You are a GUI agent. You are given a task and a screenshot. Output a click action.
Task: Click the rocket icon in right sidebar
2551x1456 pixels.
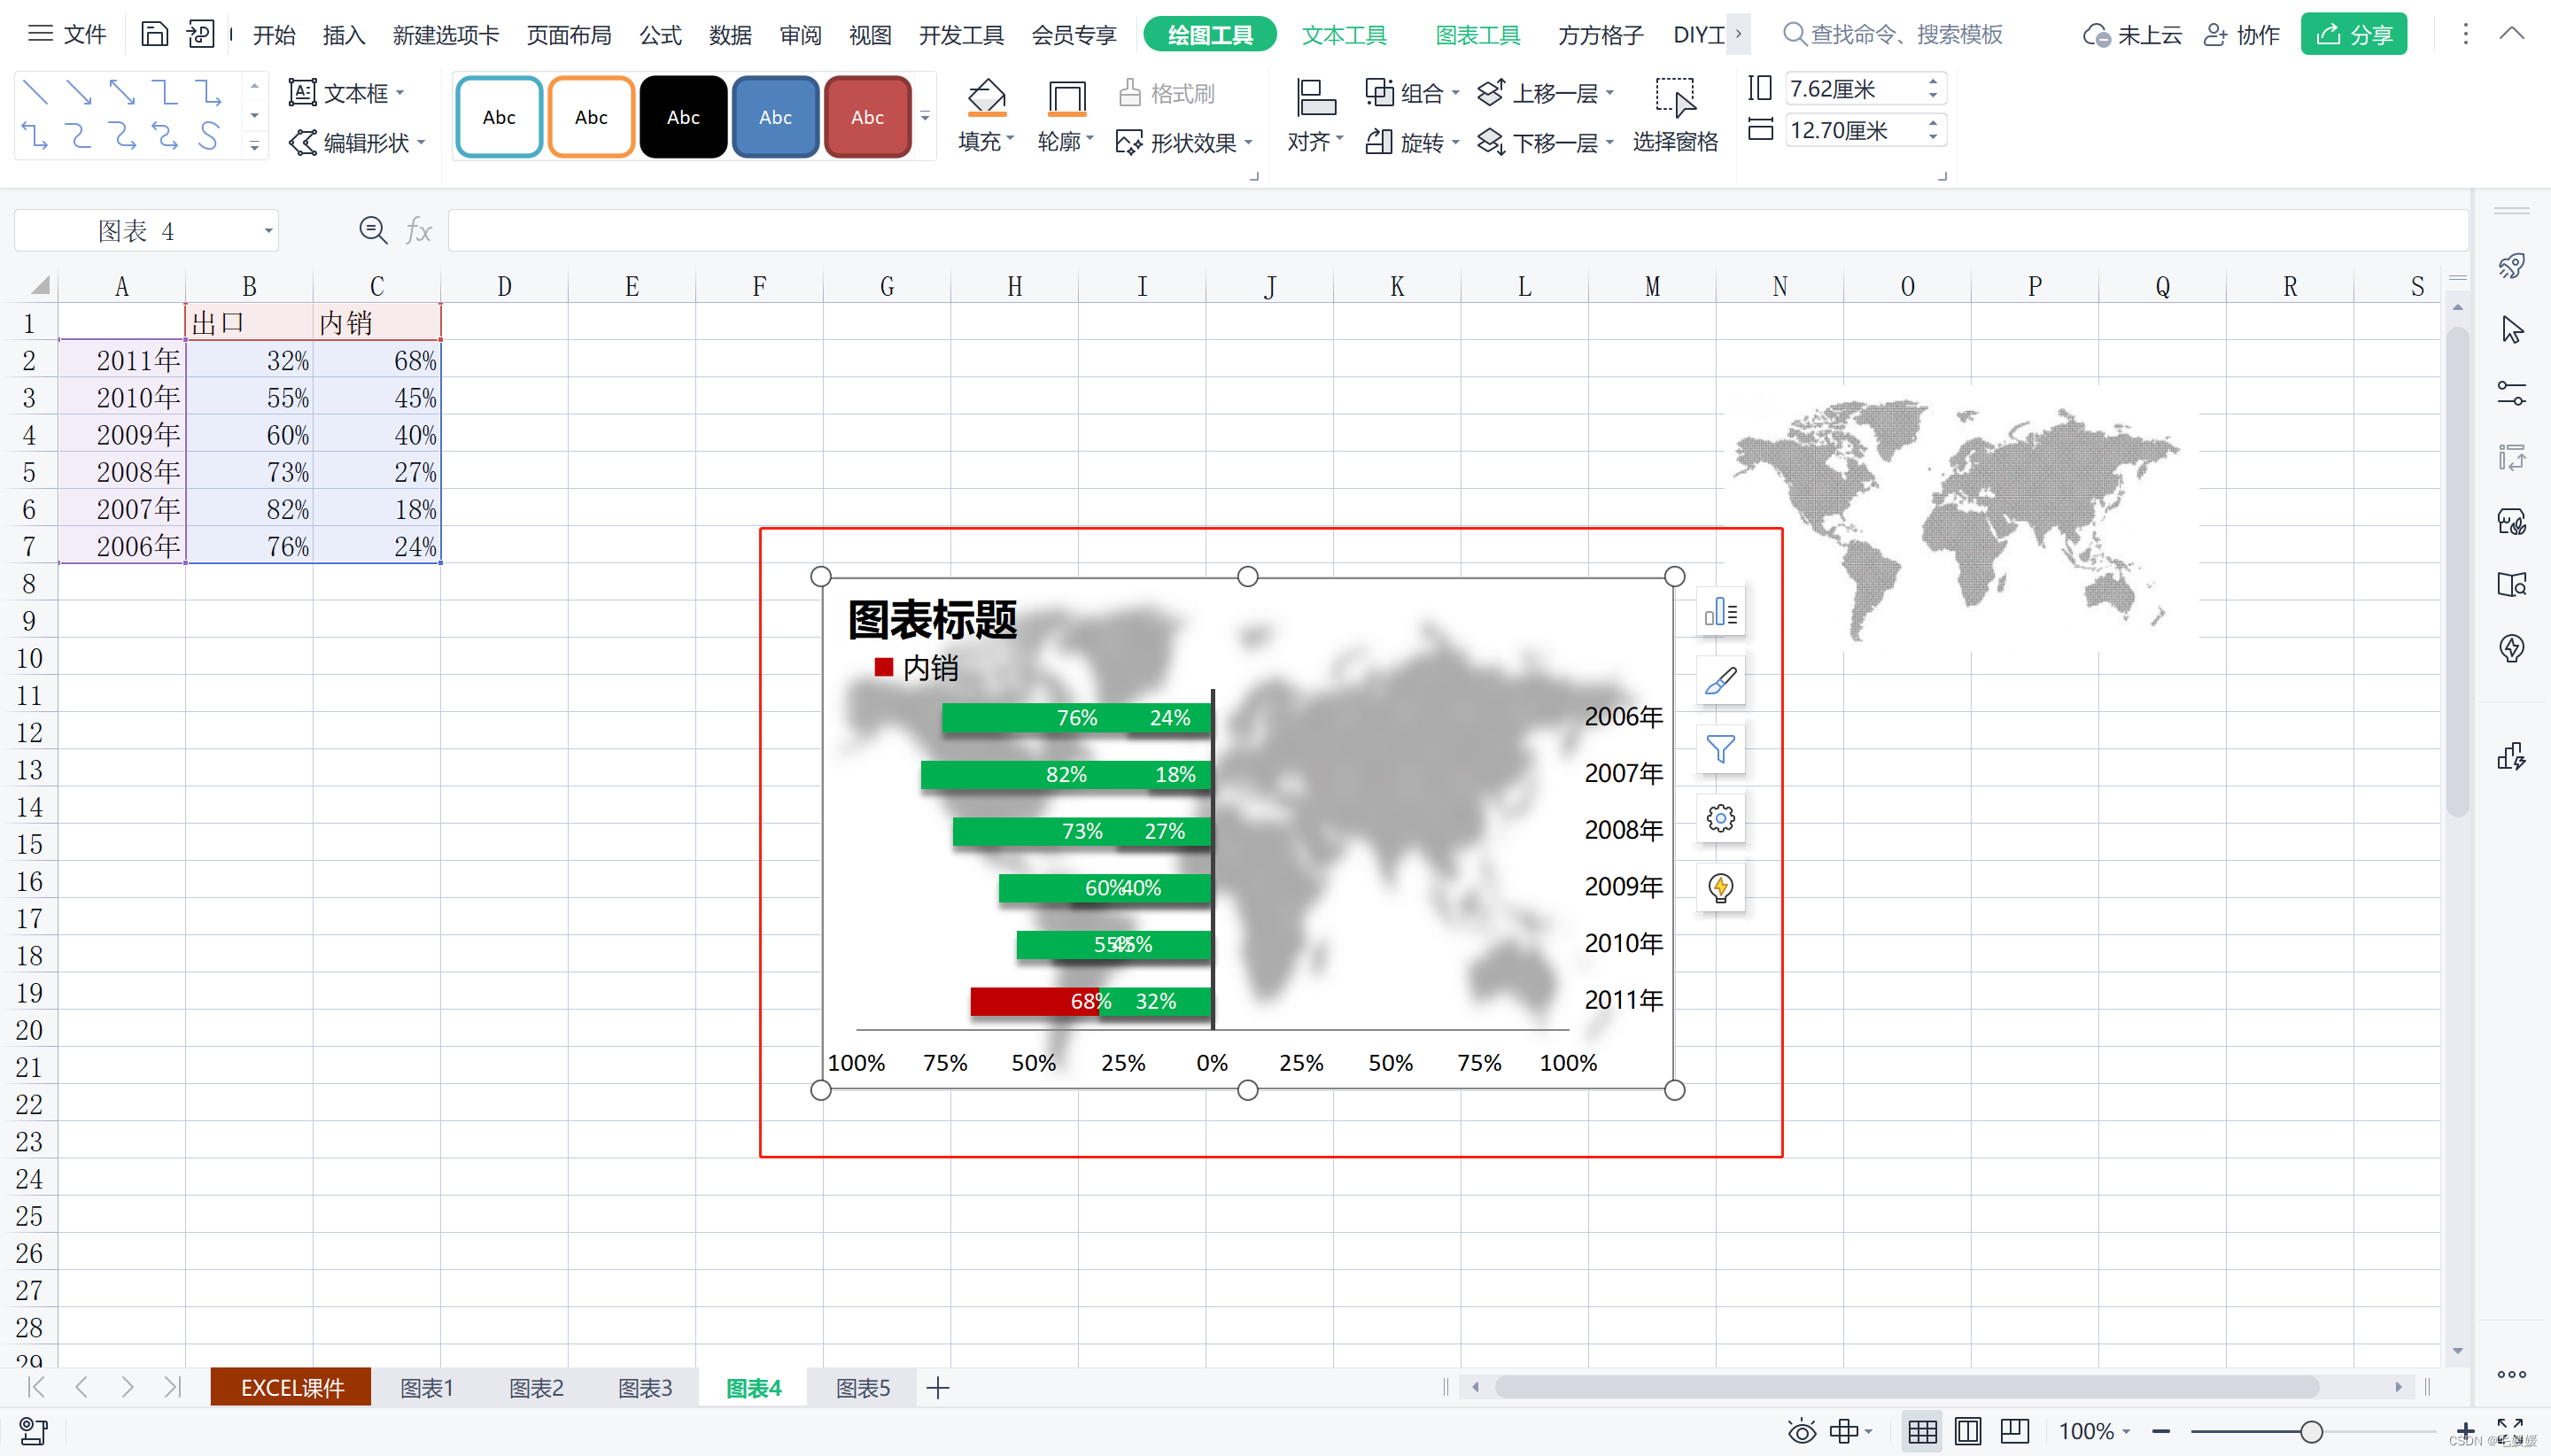(x=2511, y=266)
